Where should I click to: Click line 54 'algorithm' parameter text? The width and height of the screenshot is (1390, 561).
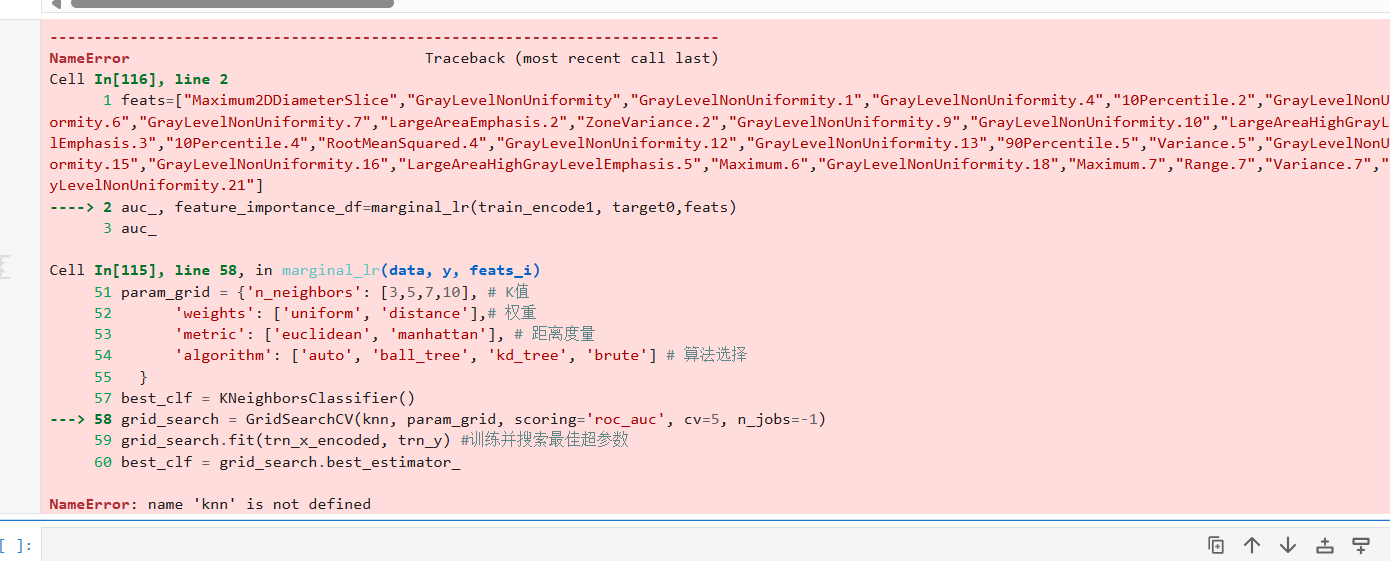tap(461, 355)
